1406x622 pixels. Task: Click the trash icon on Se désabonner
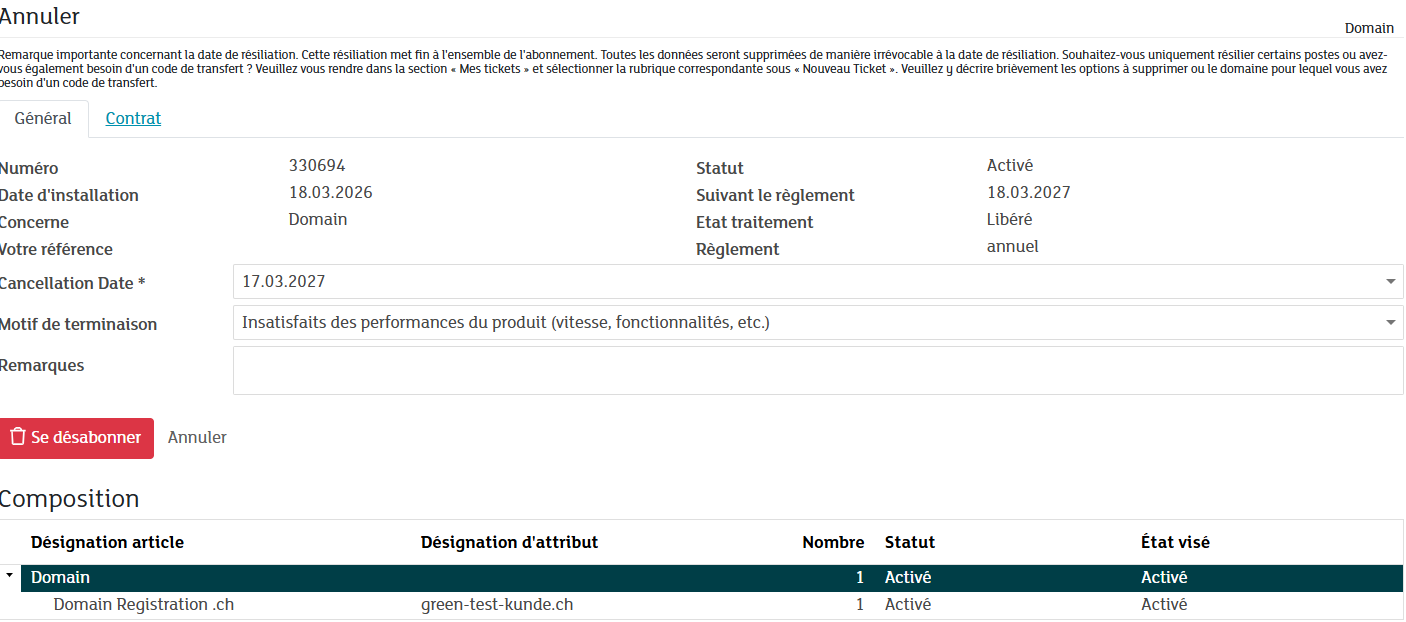(17, 437)
